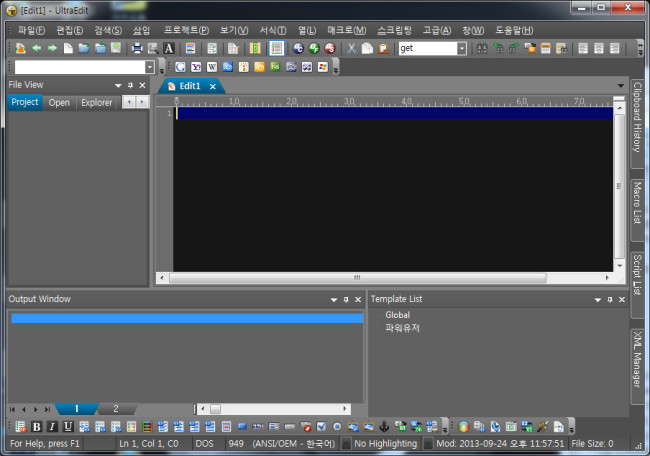Expand the File View panel options arrow

coord(118,86)
